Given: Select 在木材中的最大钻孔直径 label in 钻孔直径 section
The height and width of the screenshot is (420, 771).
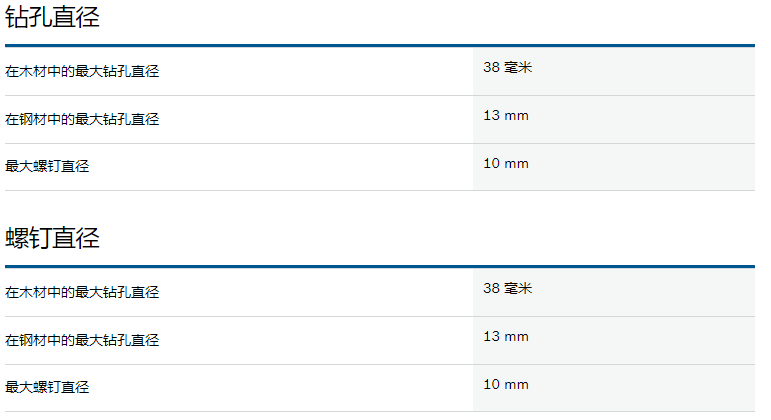Looking at the screenshot, I should tap(82, 71).
